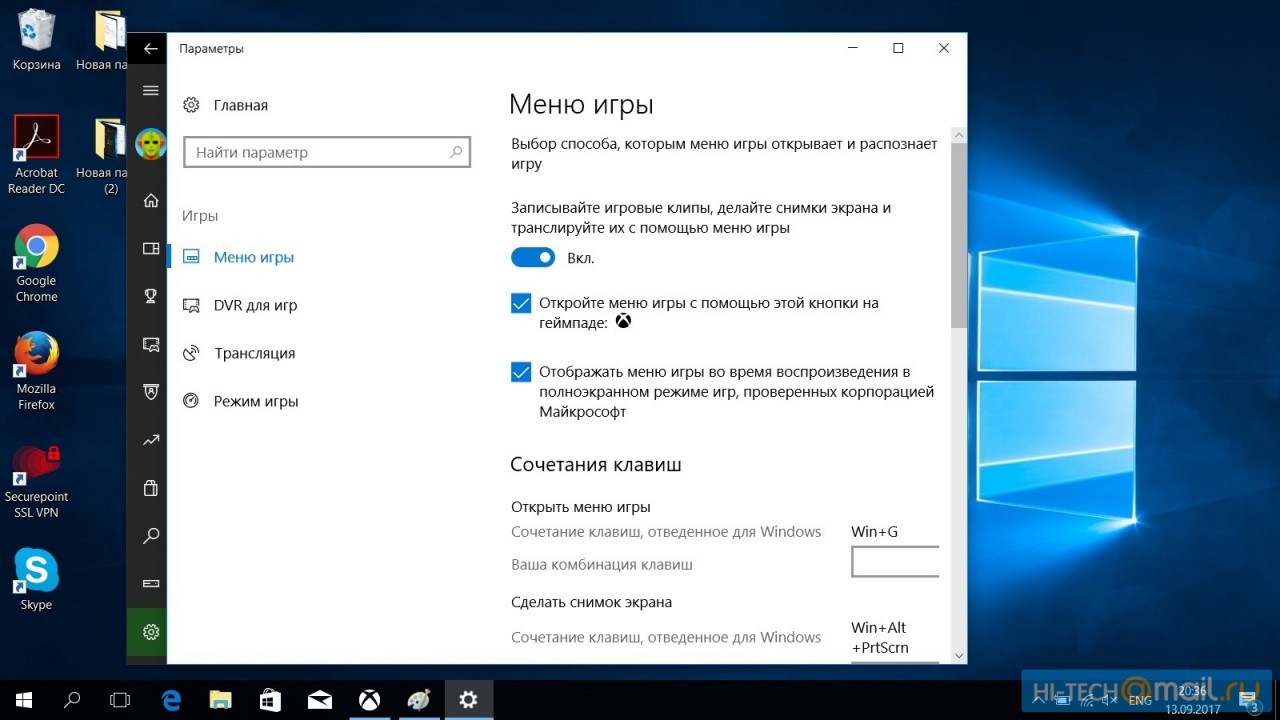Open File Explorer from taskbar

tap(220, 700)
